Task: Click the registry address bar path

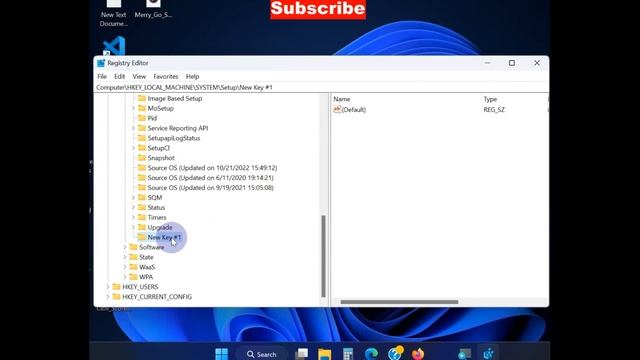Action: tap(184, 87)
